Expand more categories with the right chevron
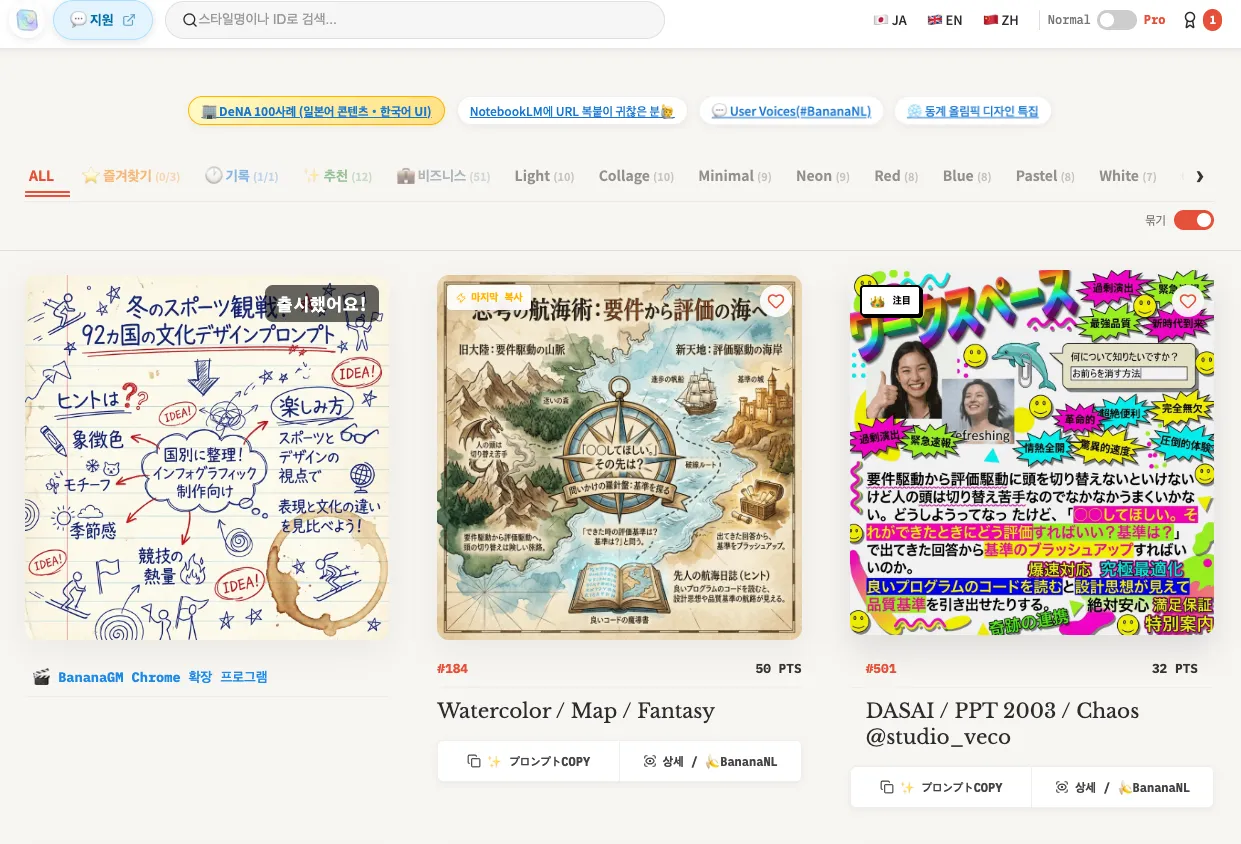The width and height of the screenshot is (1241, 844). click(1200, 177)
